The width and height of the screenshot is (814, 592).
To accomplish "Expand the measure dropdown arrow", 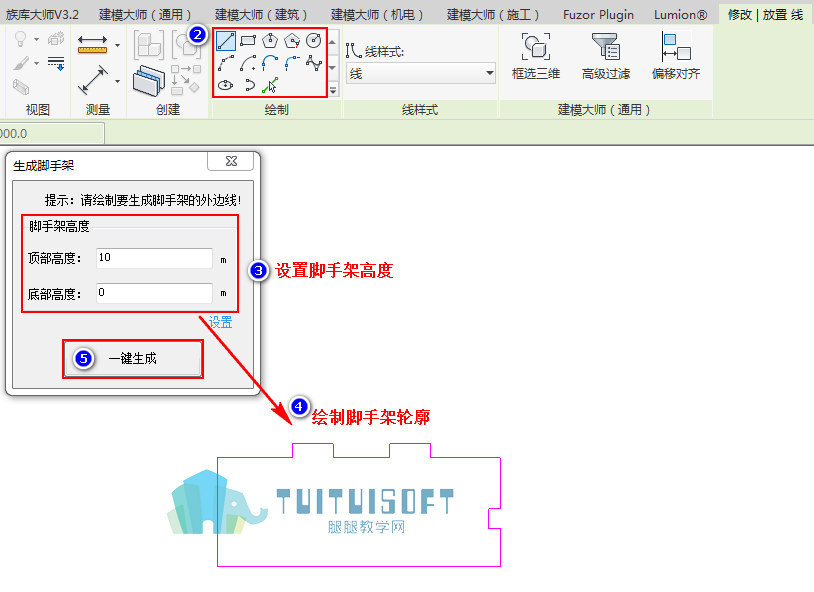I will 118,81.
